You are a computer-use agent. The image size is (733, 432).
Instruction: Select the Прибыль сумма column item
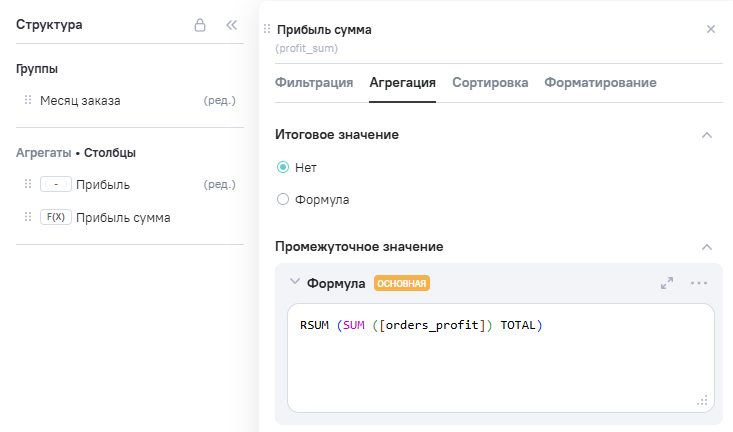click(123, 218)
